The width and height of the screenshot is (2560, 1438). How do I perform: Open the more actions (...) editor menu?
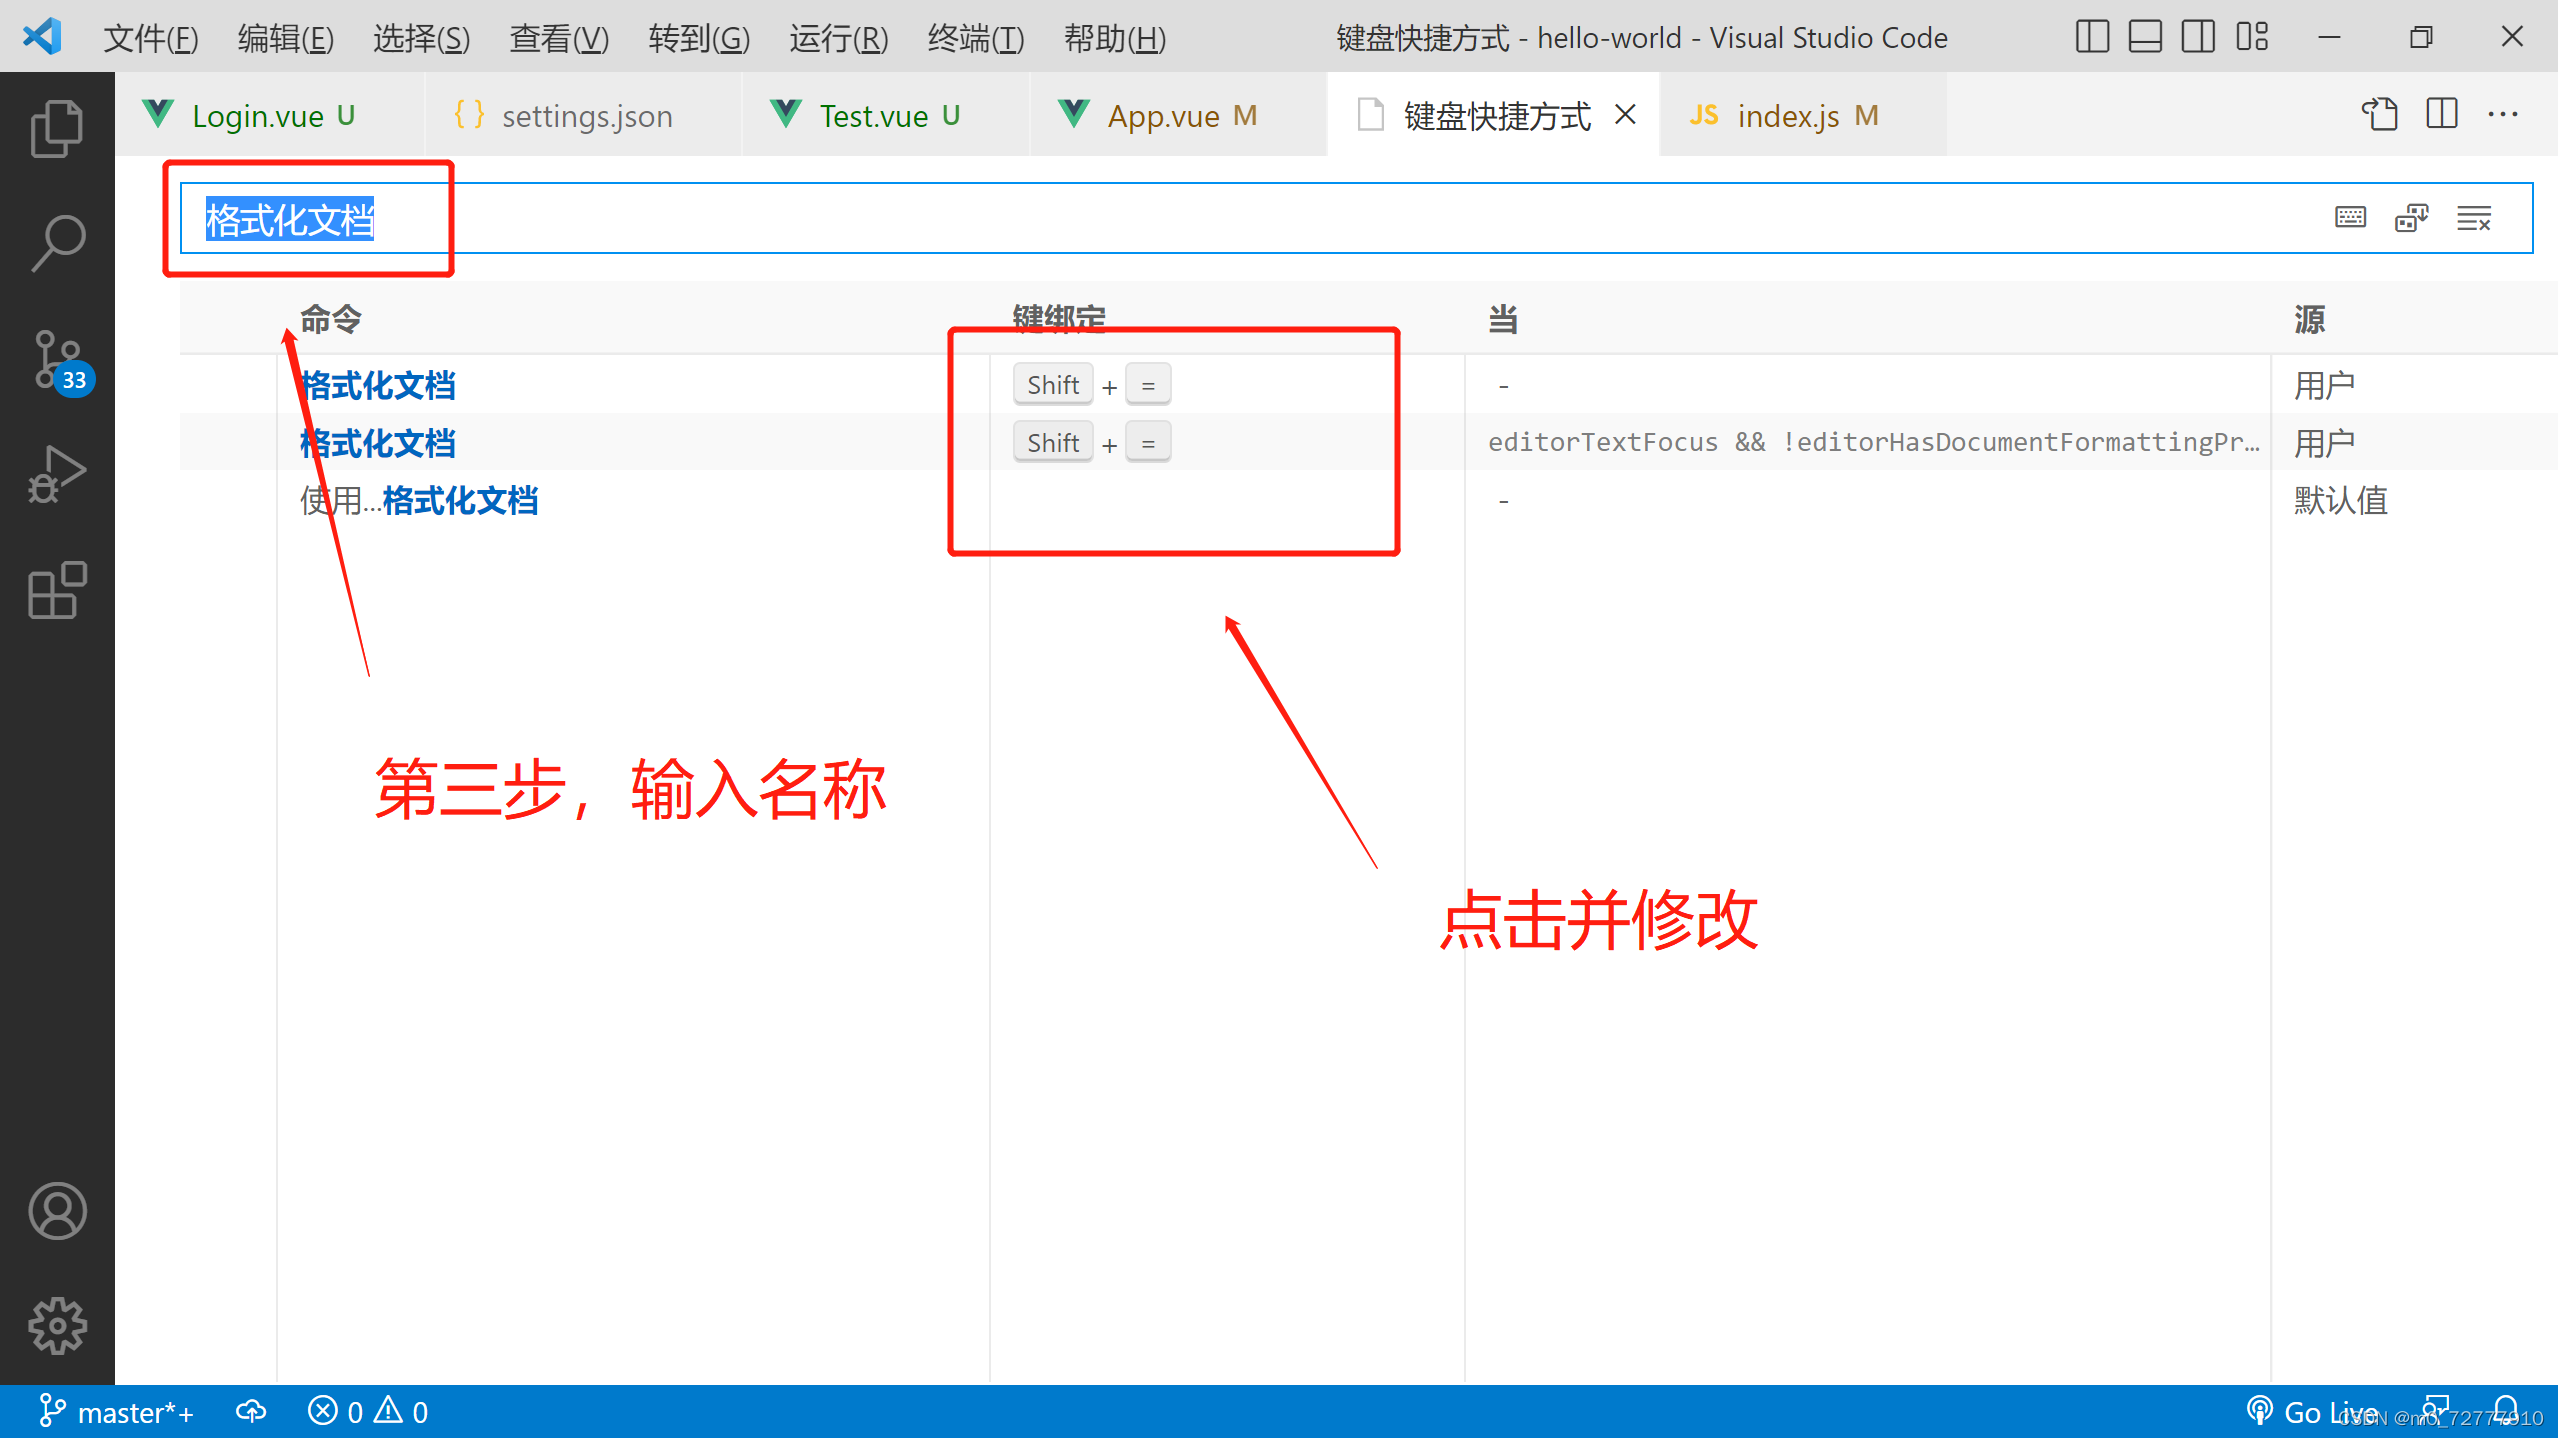pyautogui.click(x=2504, y=115)
